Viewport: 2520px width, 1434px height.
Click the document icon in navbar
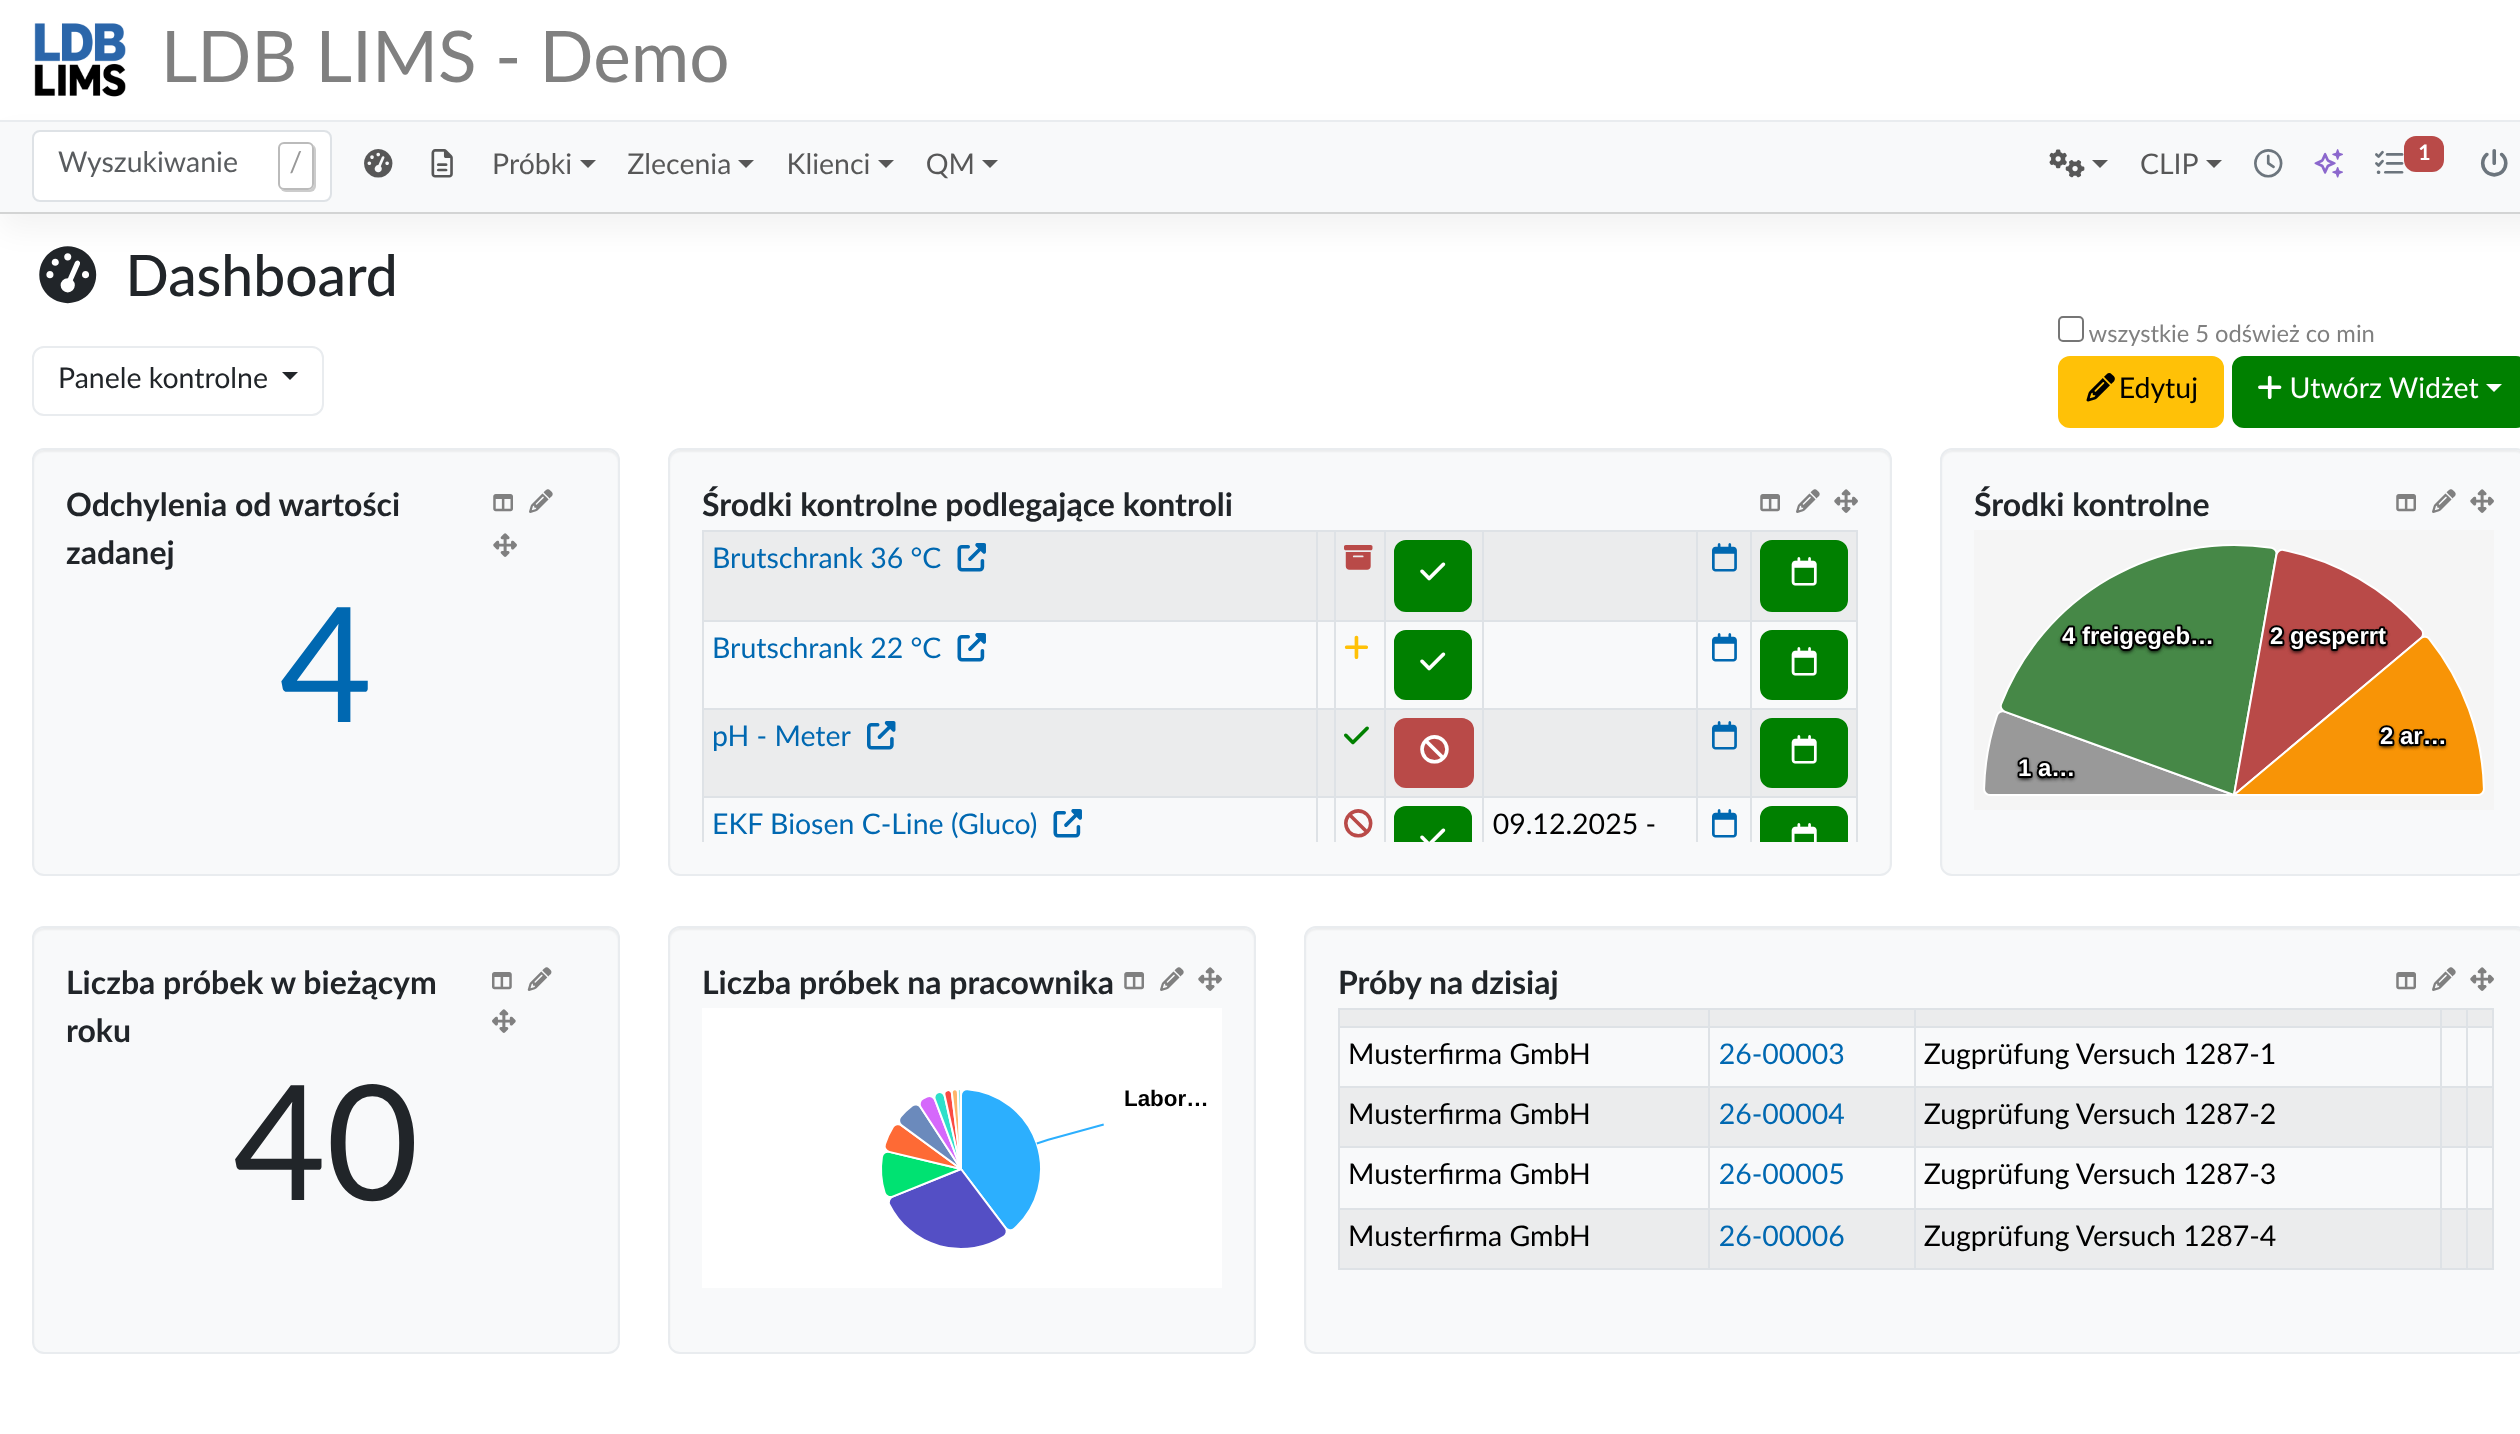[441, 163]
